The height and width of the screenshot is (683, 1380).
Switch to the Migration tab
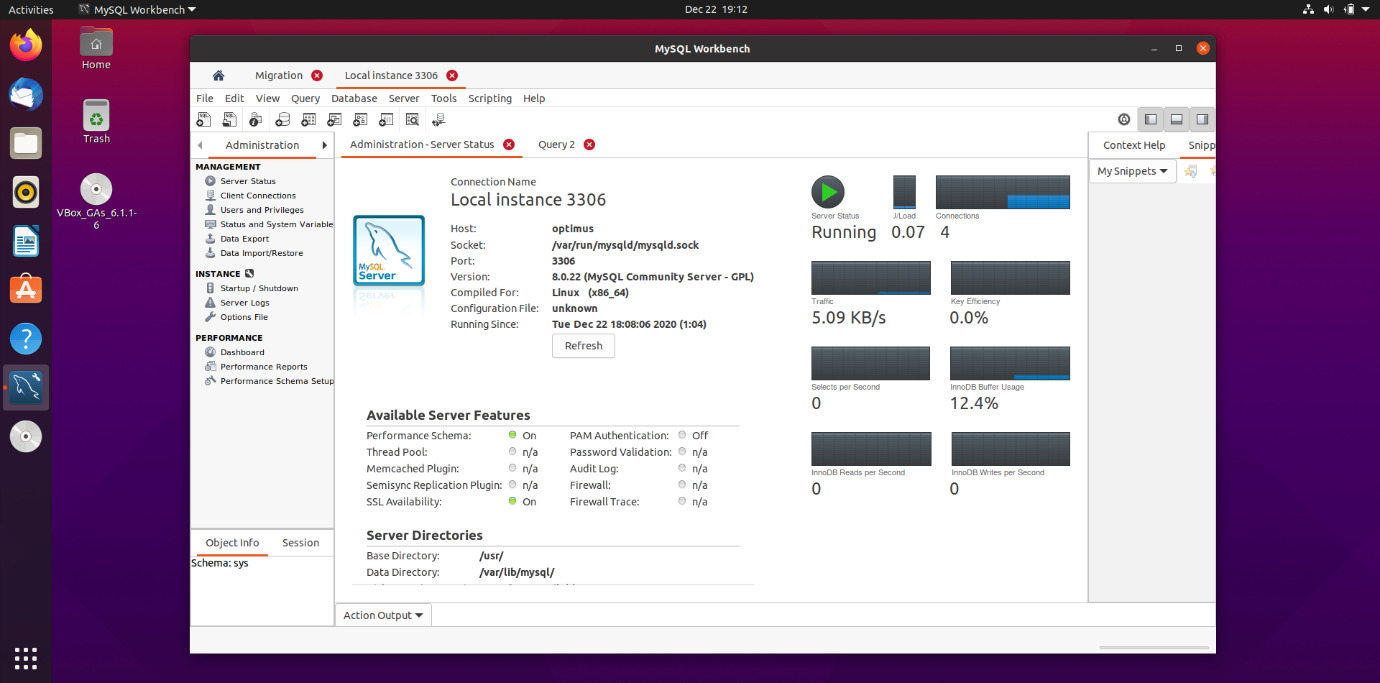pos(279,75)
